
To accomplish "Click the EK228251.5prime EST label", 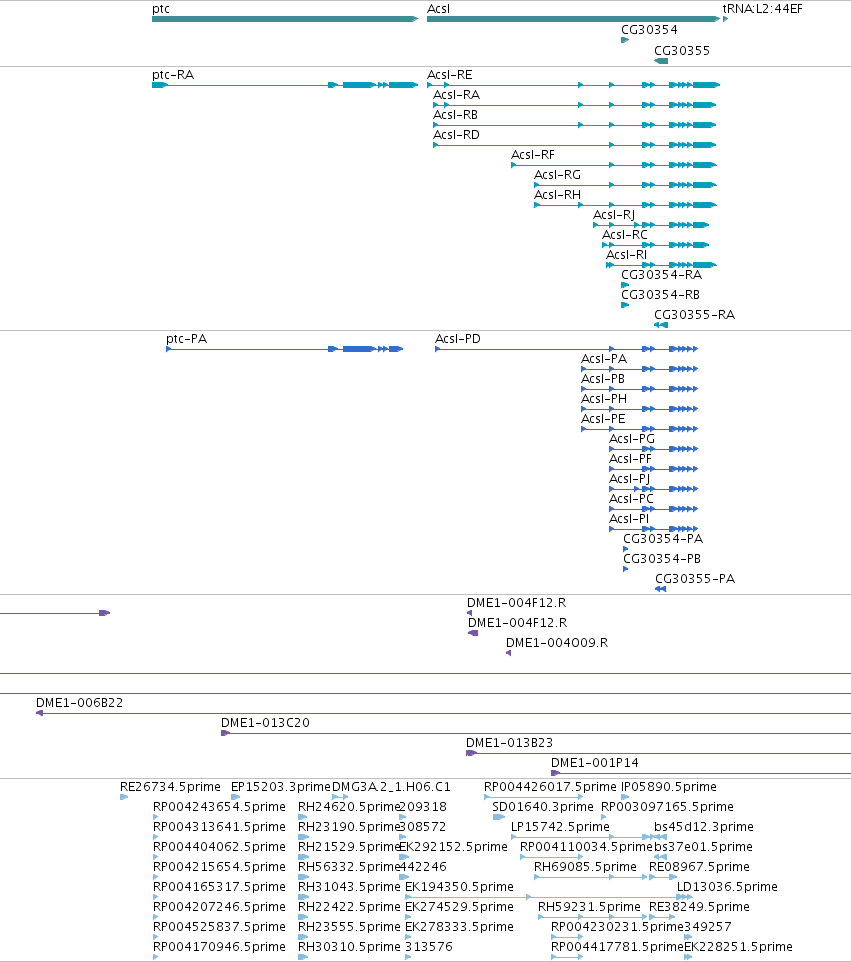I will [x=739, y=946].
